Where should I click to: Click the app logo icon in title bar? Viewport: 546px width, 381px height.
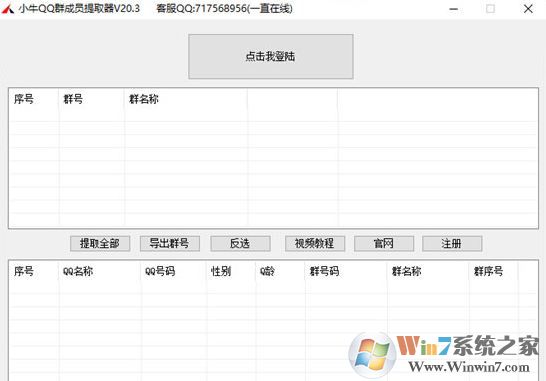pyautogui.click(x=8, y=8)
